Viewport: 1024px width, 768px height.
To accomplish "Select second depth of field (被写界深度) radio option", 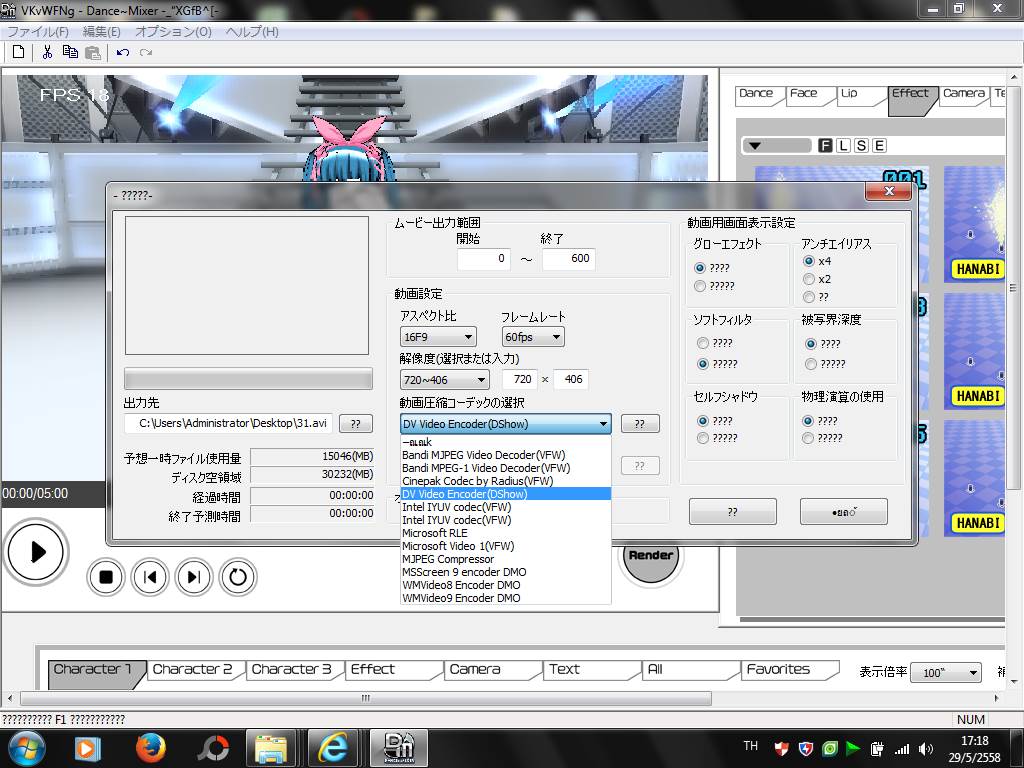I will click(811, 364).
